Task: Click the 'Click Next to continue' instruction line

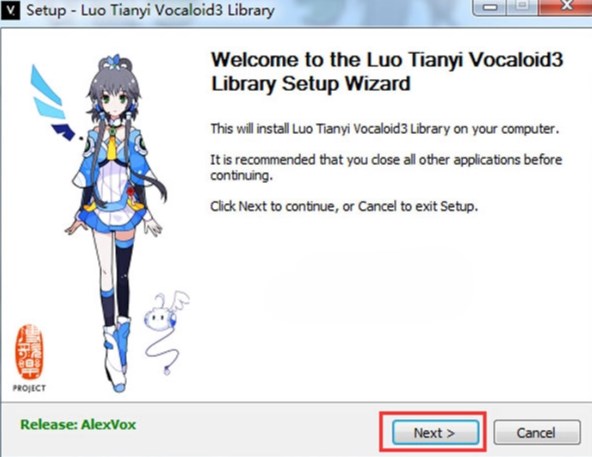Action: 344,206
